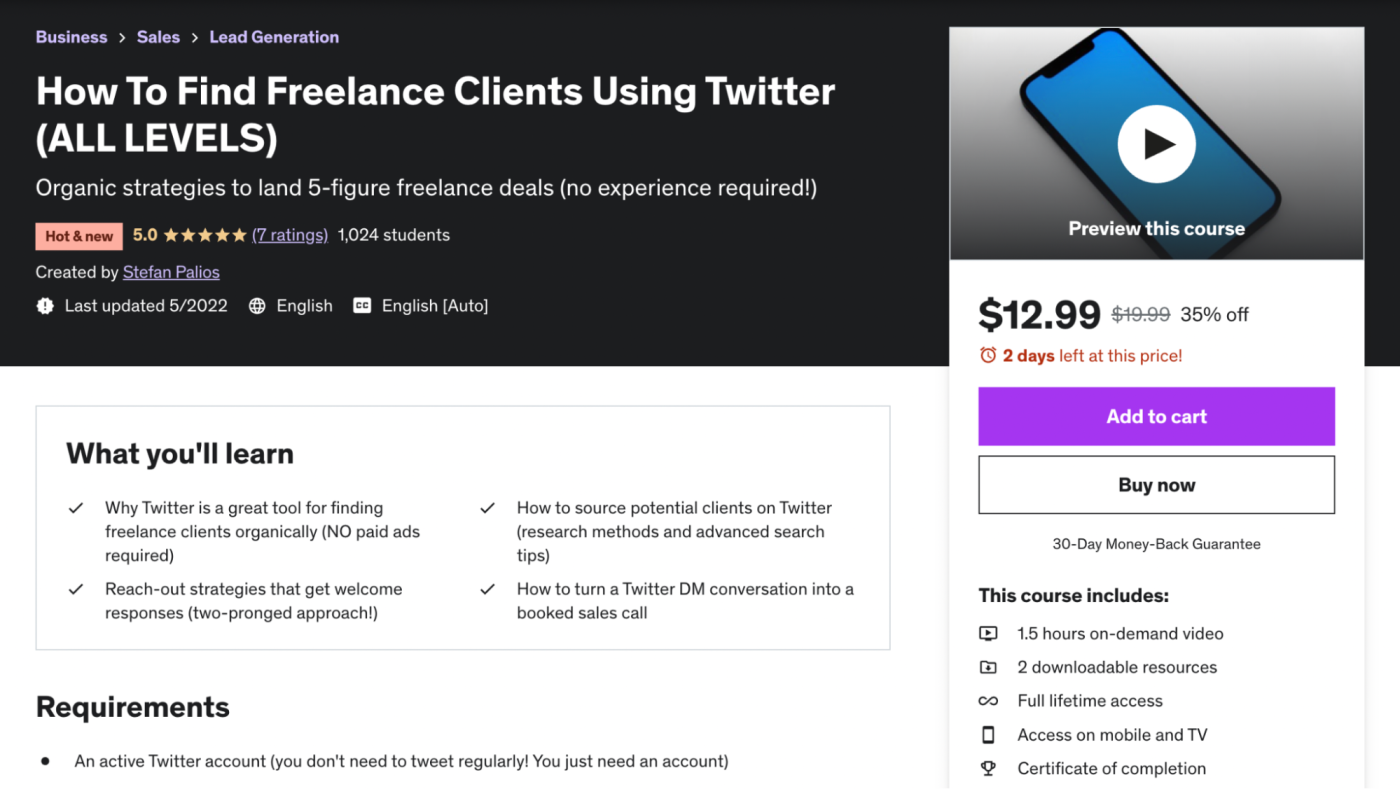Open the Business breadcrumb category

coord(71,37)
